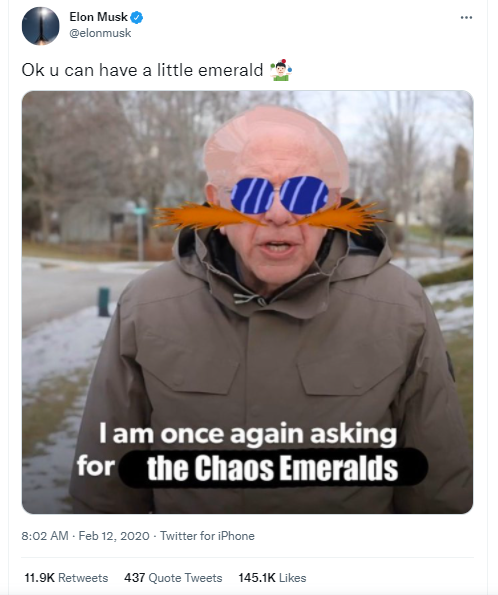Click the 'I am once again asking' caption

(x=248, y=434)
